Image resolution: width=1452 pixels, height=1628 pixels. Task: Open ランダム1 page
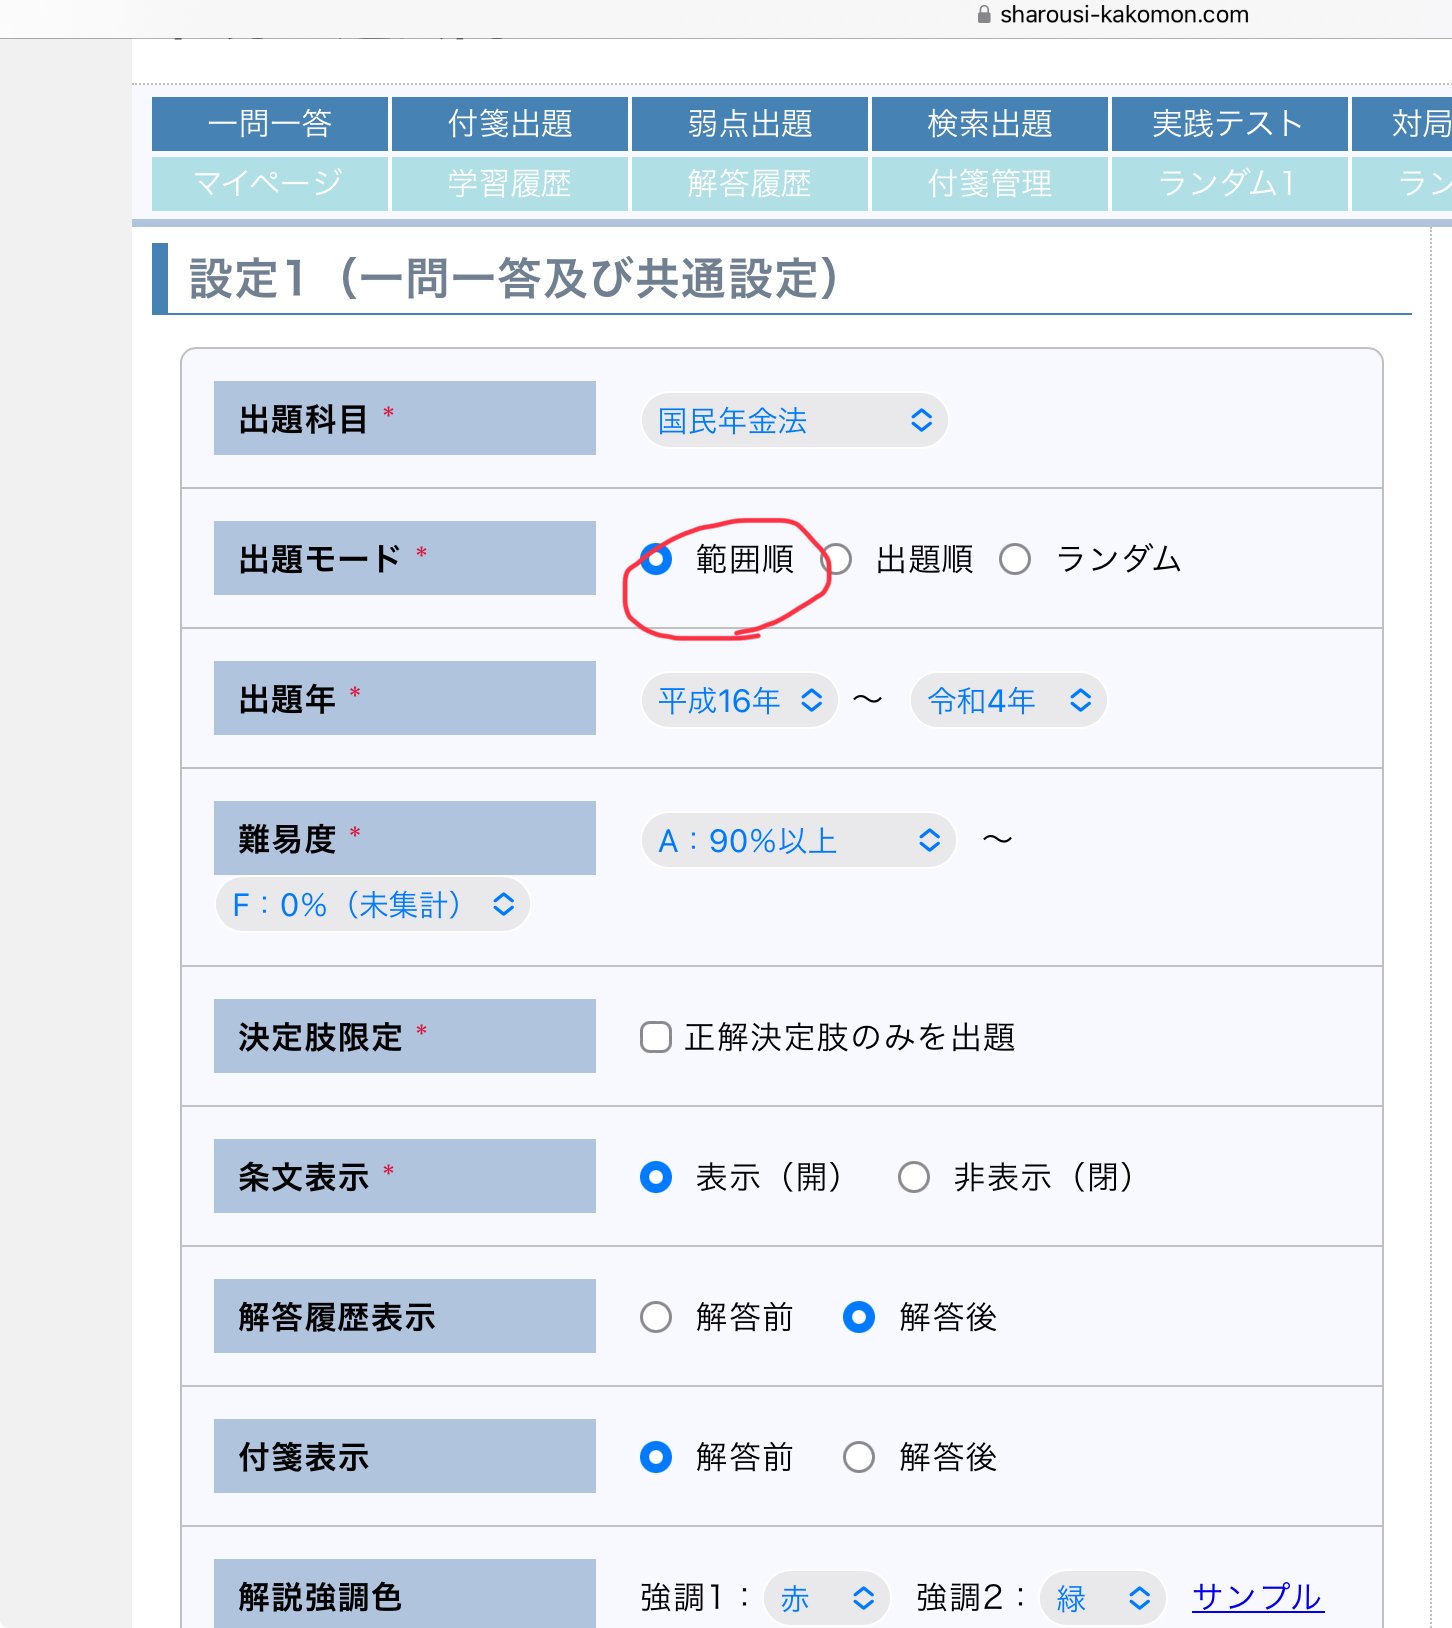[x=1230, y=183]
